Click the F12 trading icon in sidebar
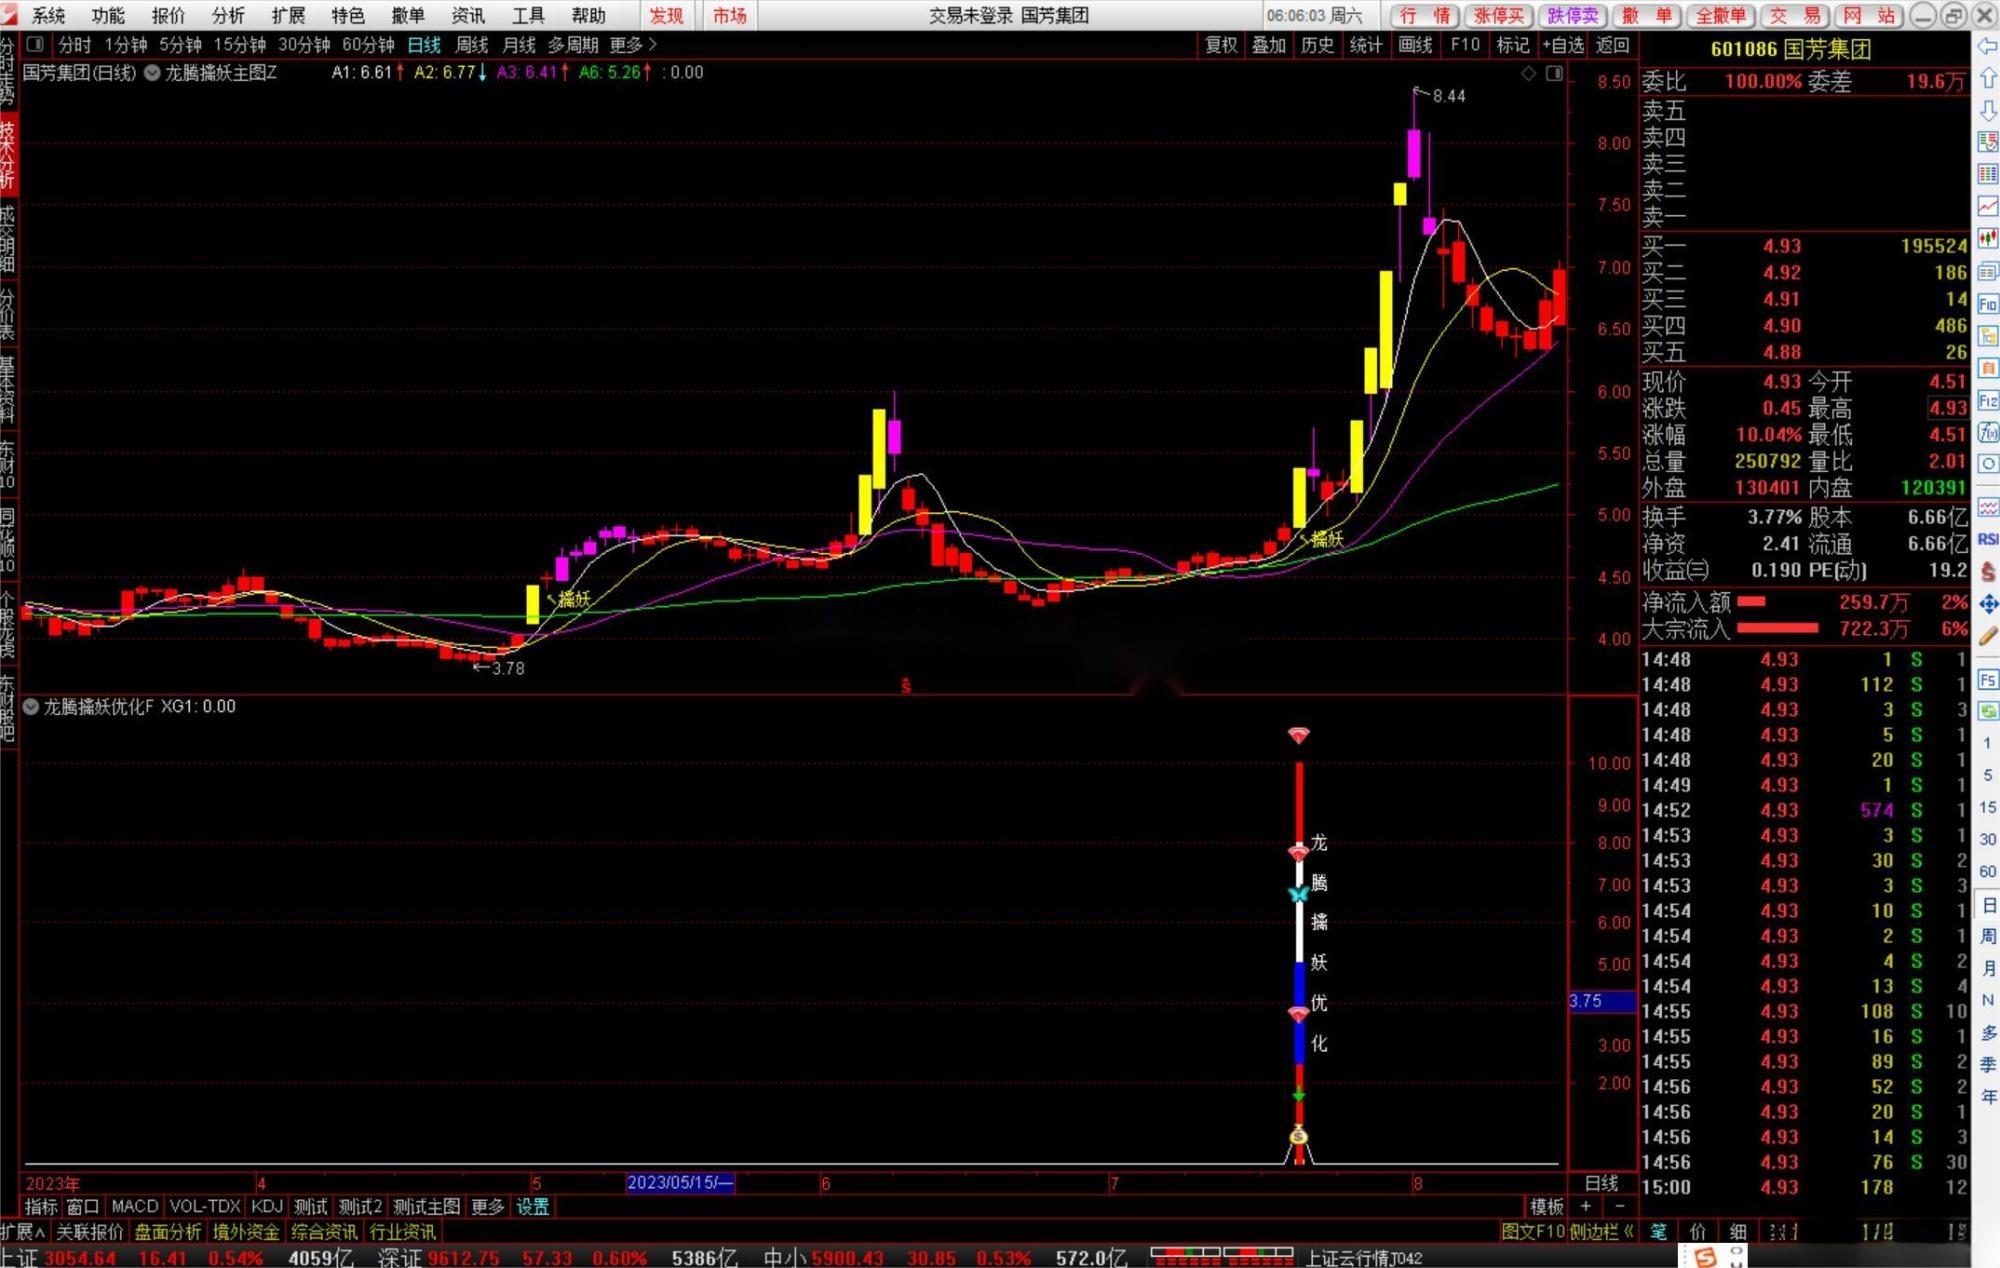The image size is (2000, 1268). click(x=1987, y=401)
